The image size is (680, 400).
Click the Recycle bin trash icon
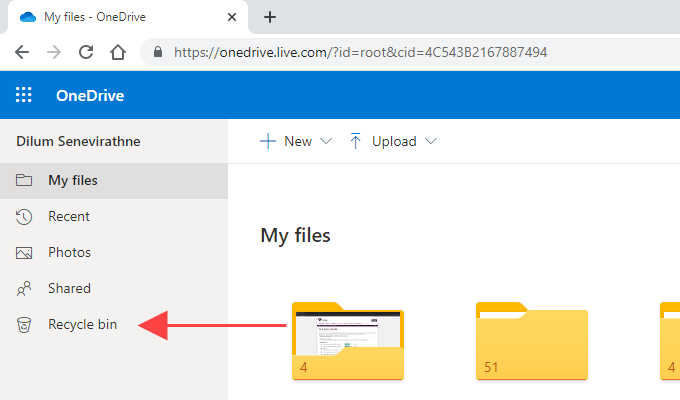(24, 325)
